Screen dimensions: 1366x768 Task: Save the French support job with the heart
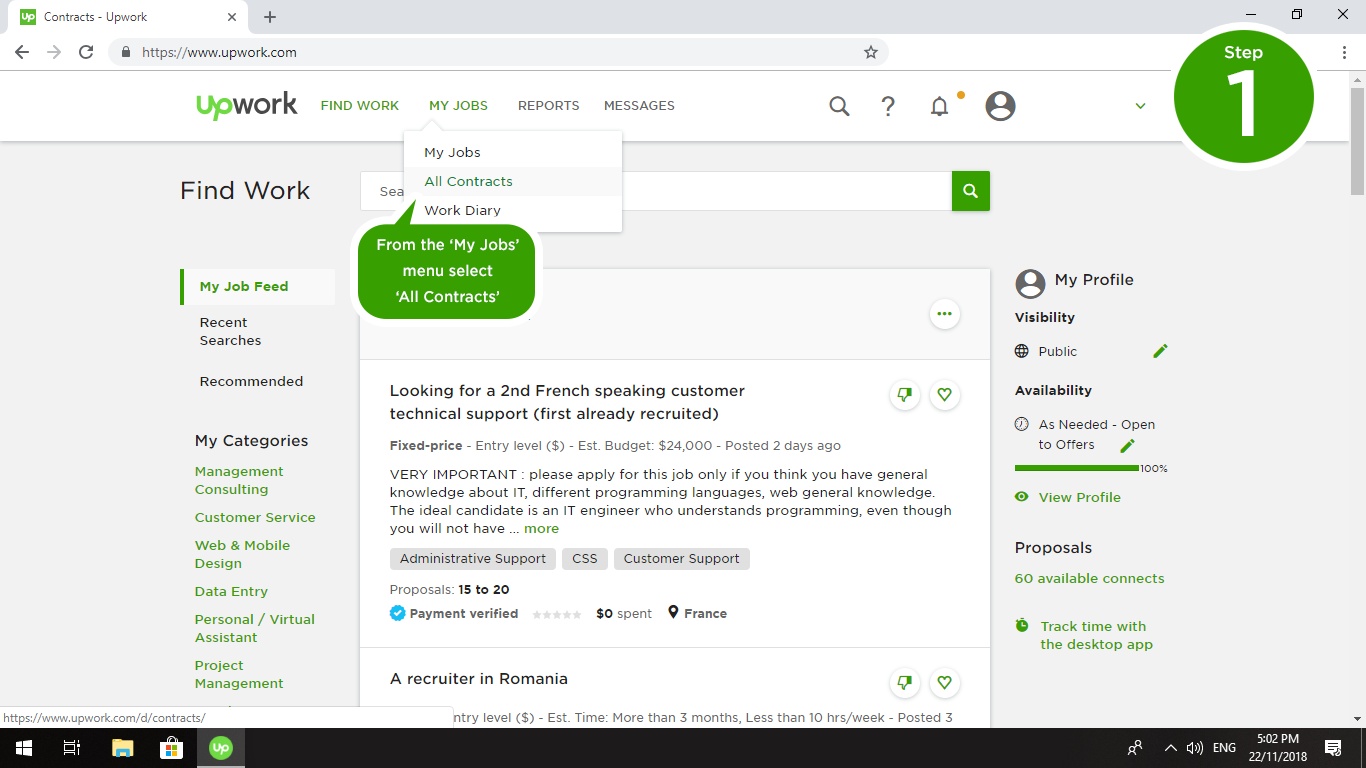[944, 394]
